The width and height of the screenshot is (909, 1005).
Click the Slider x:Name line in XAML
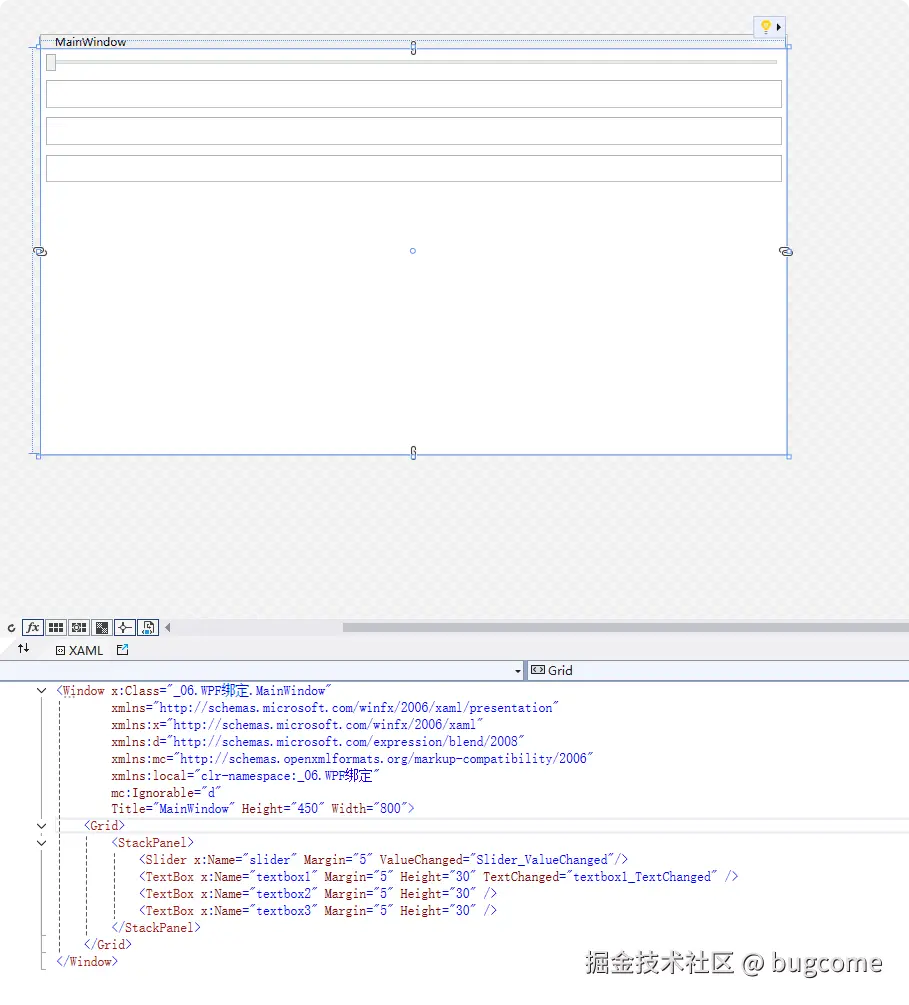[x=383, y=860]
